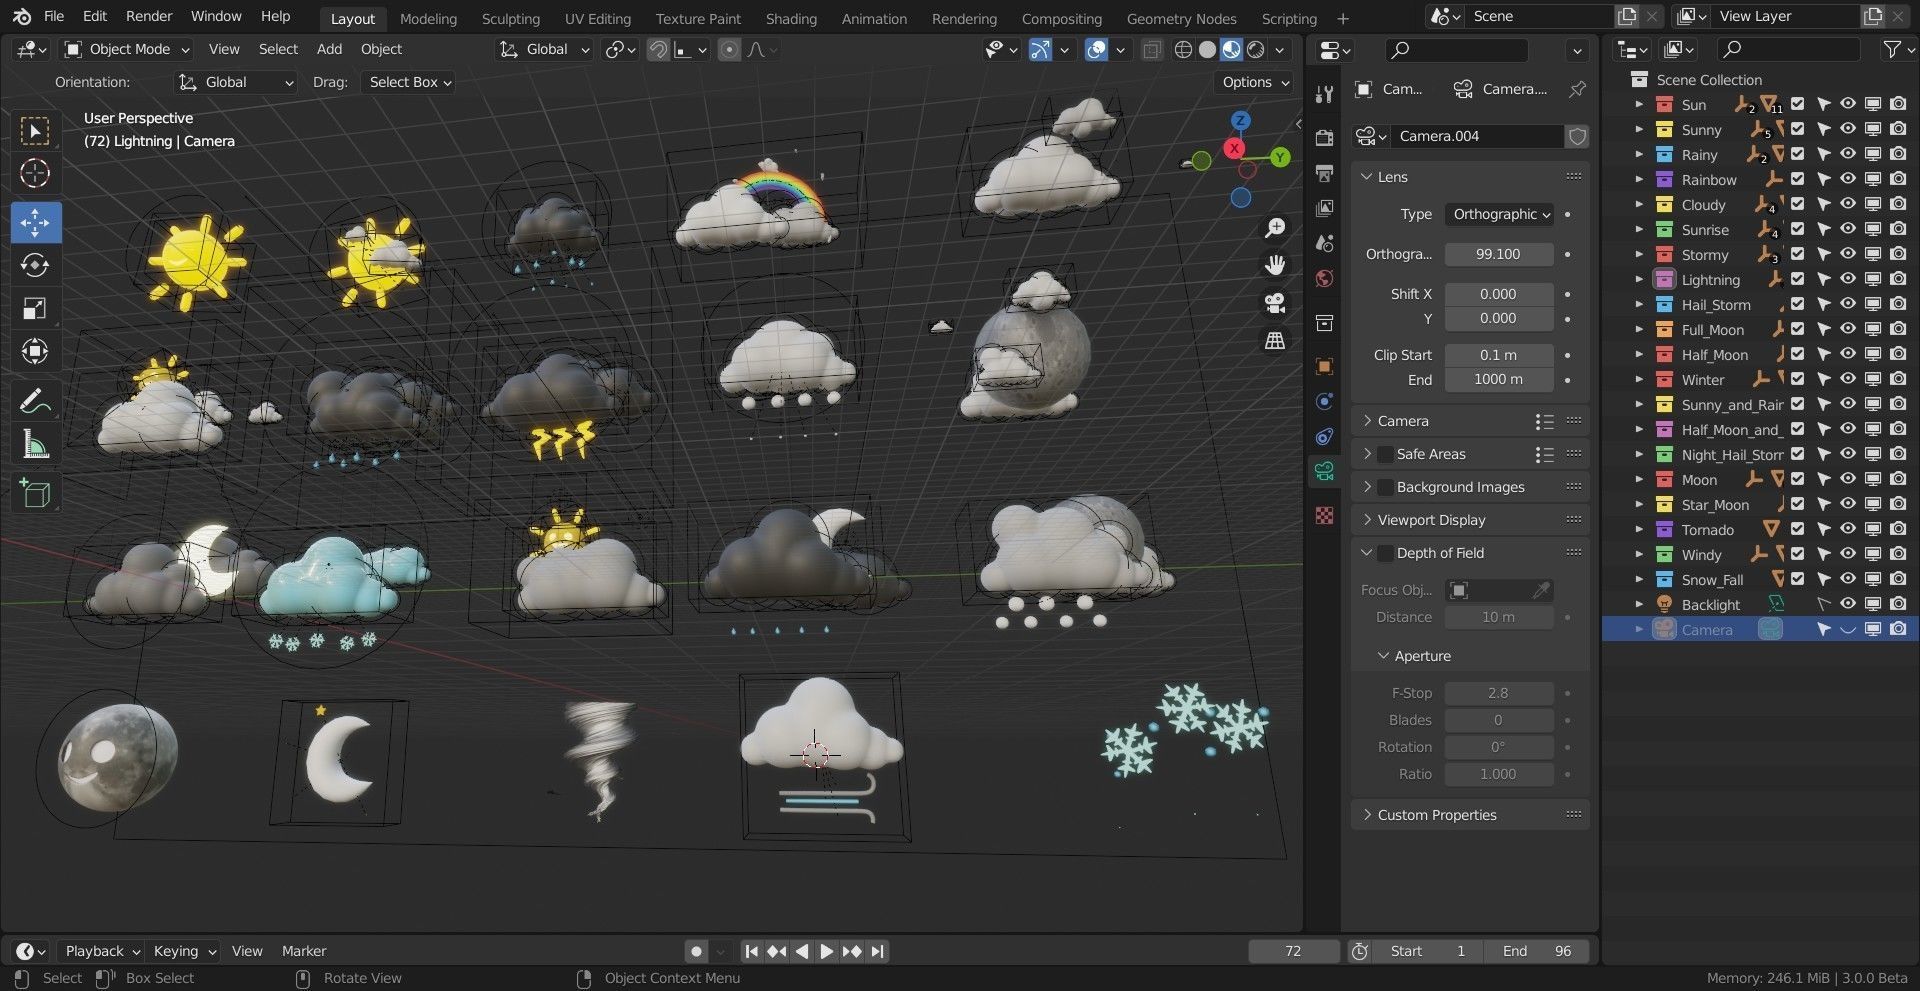The height and width of the screenshot is (991, 1920).
Task: Open the File menu
Action: [x=54, y=16]
